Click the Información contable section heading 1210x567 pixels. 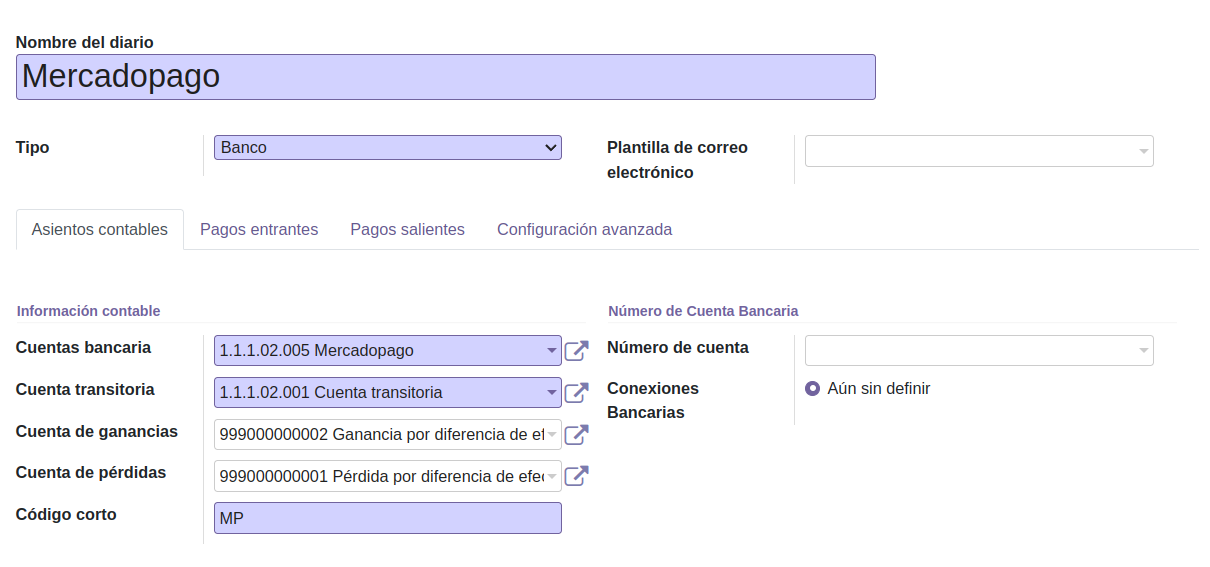88,311
